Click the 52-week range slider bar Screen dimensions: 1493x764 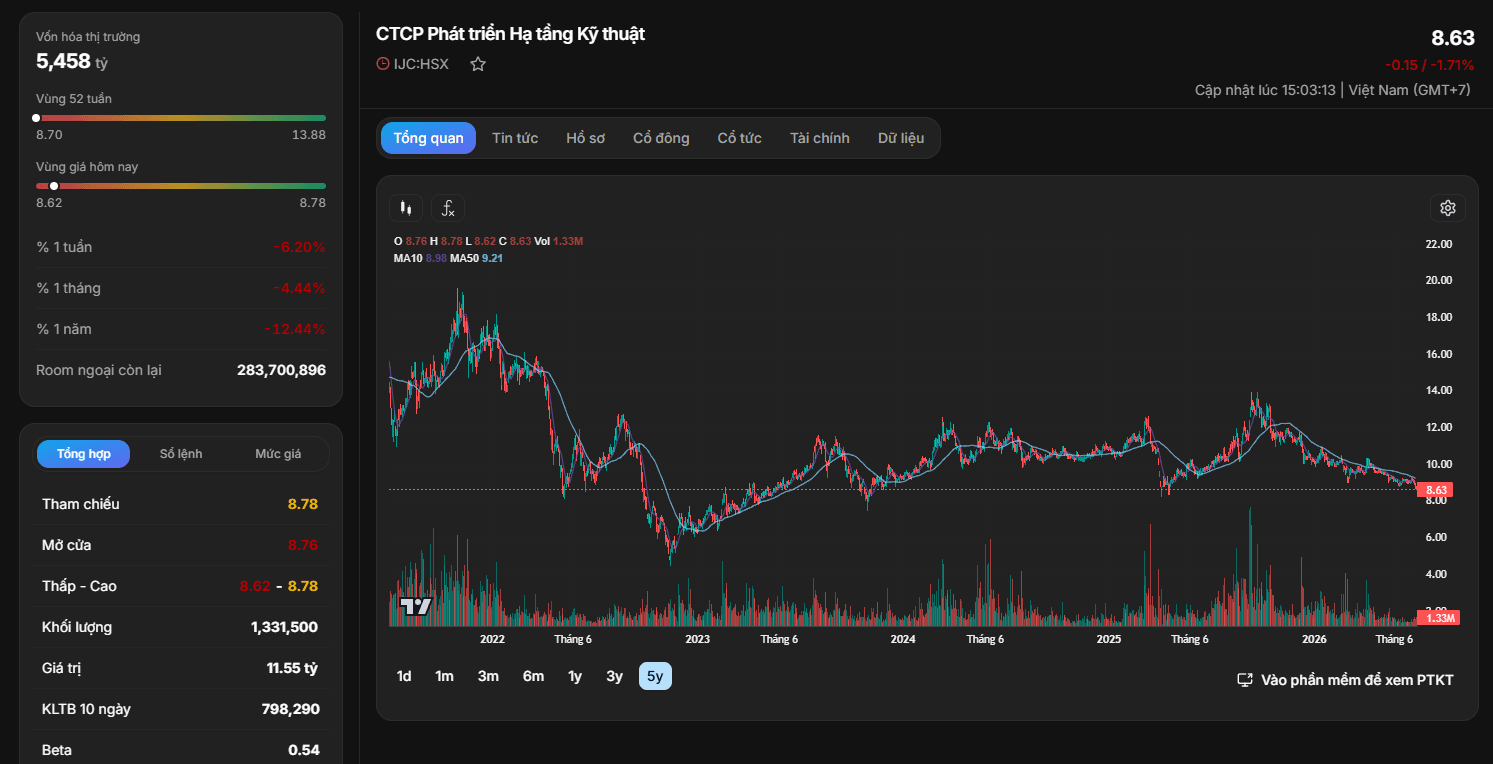[x=181, y=118]
